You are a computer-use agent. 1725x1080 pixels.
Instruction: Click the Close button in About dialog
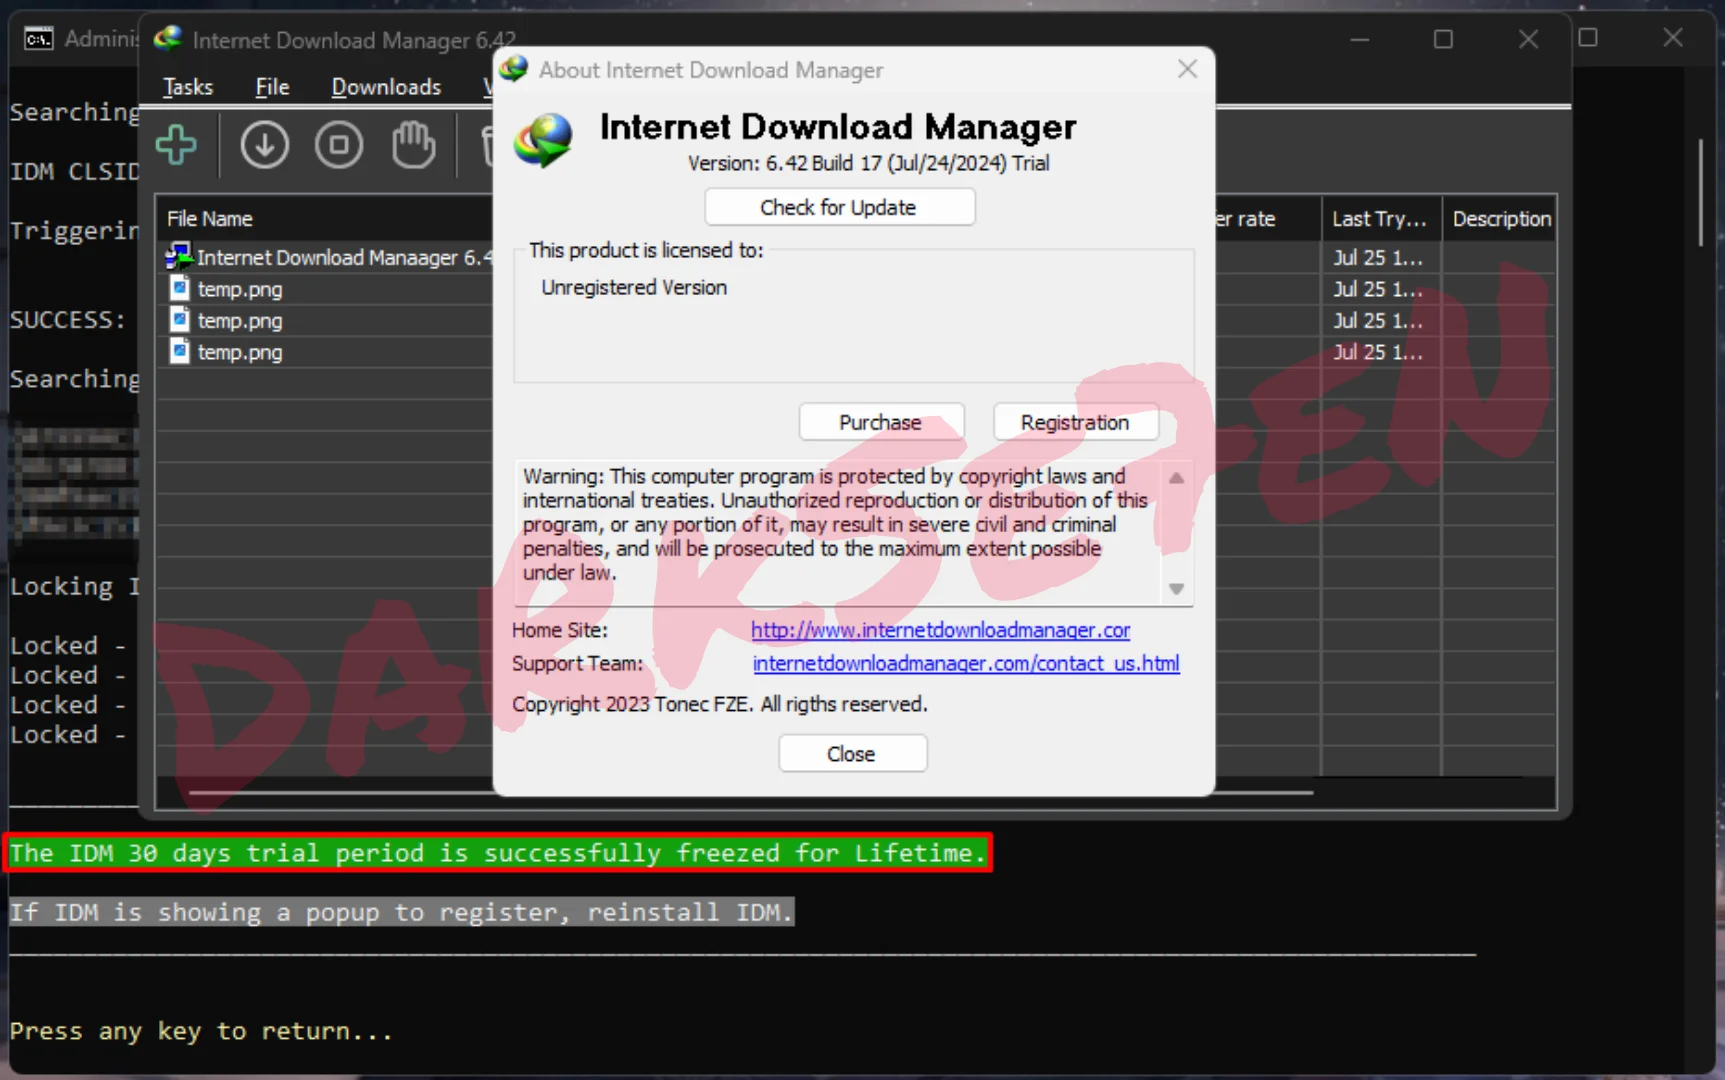(x=852, y=754)
